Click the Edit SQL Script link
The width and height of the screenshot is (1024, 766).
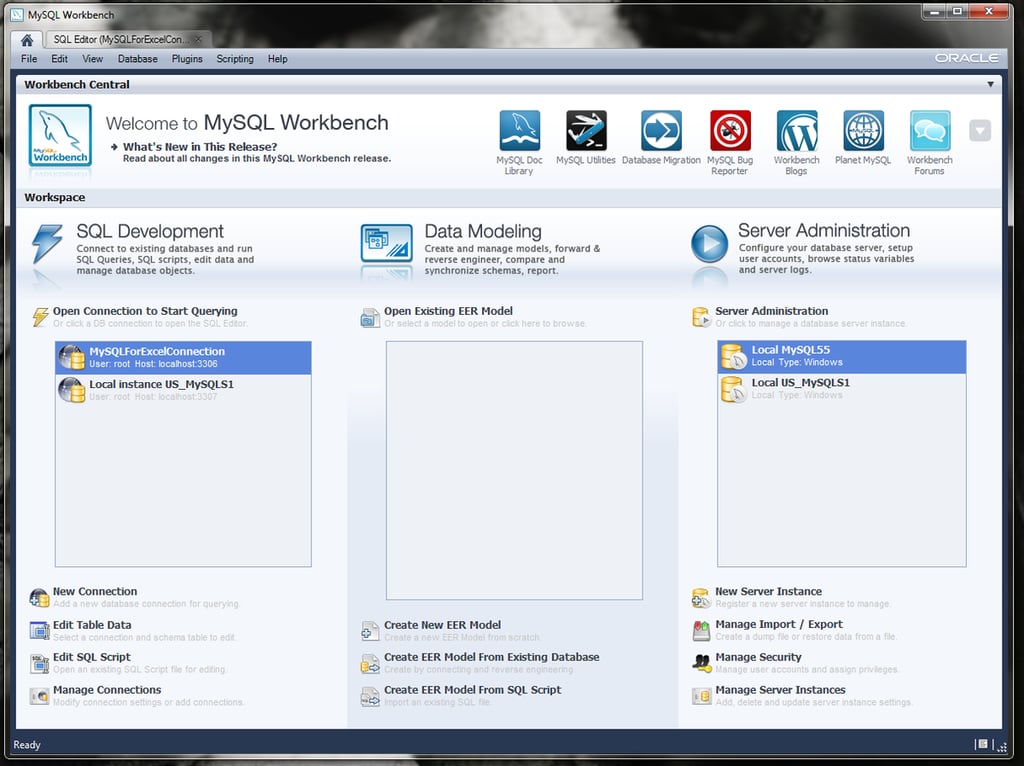(x=91, y=657)
